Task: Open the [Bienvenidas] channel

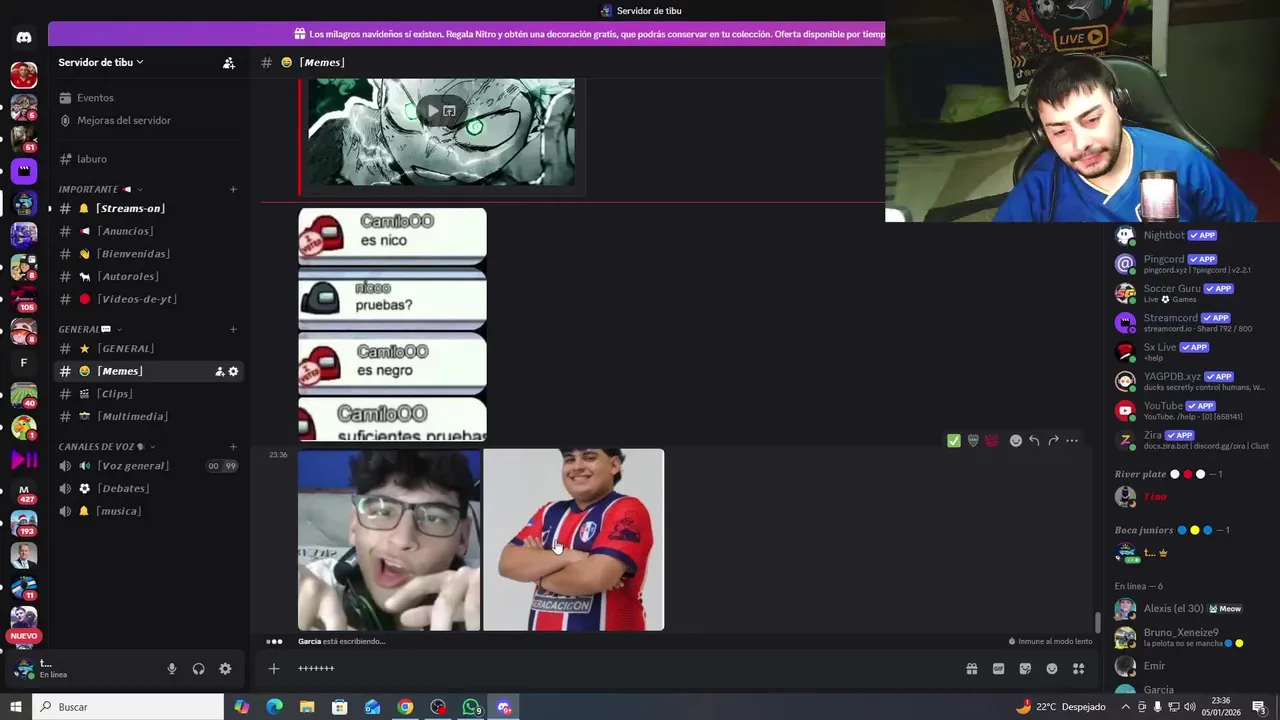Action: point(150,254)
